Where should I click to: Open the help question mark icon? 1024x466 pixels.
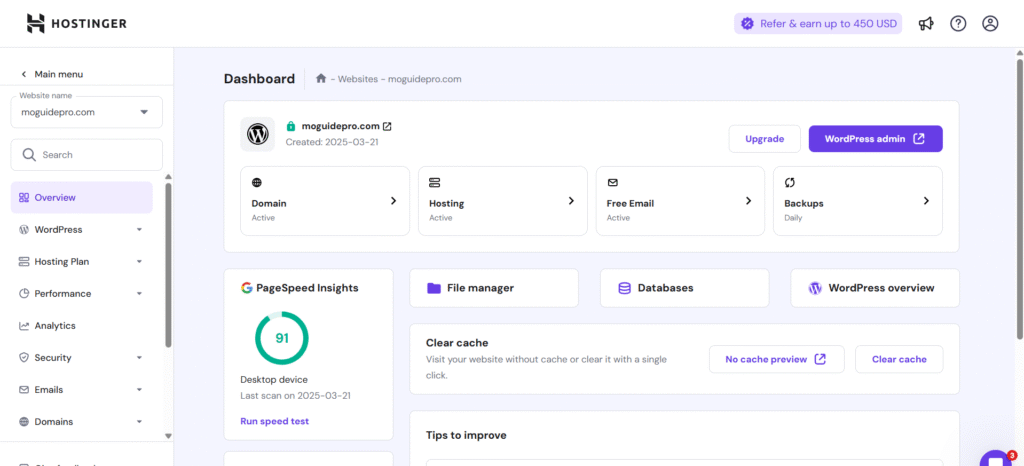[x=958, y=24]
